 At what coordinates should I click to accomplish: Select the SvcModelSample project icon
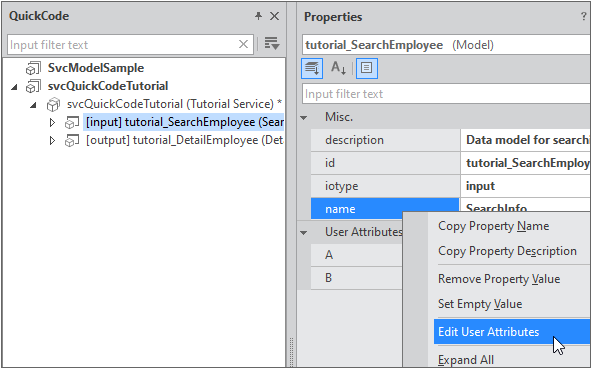coord(33,68)
